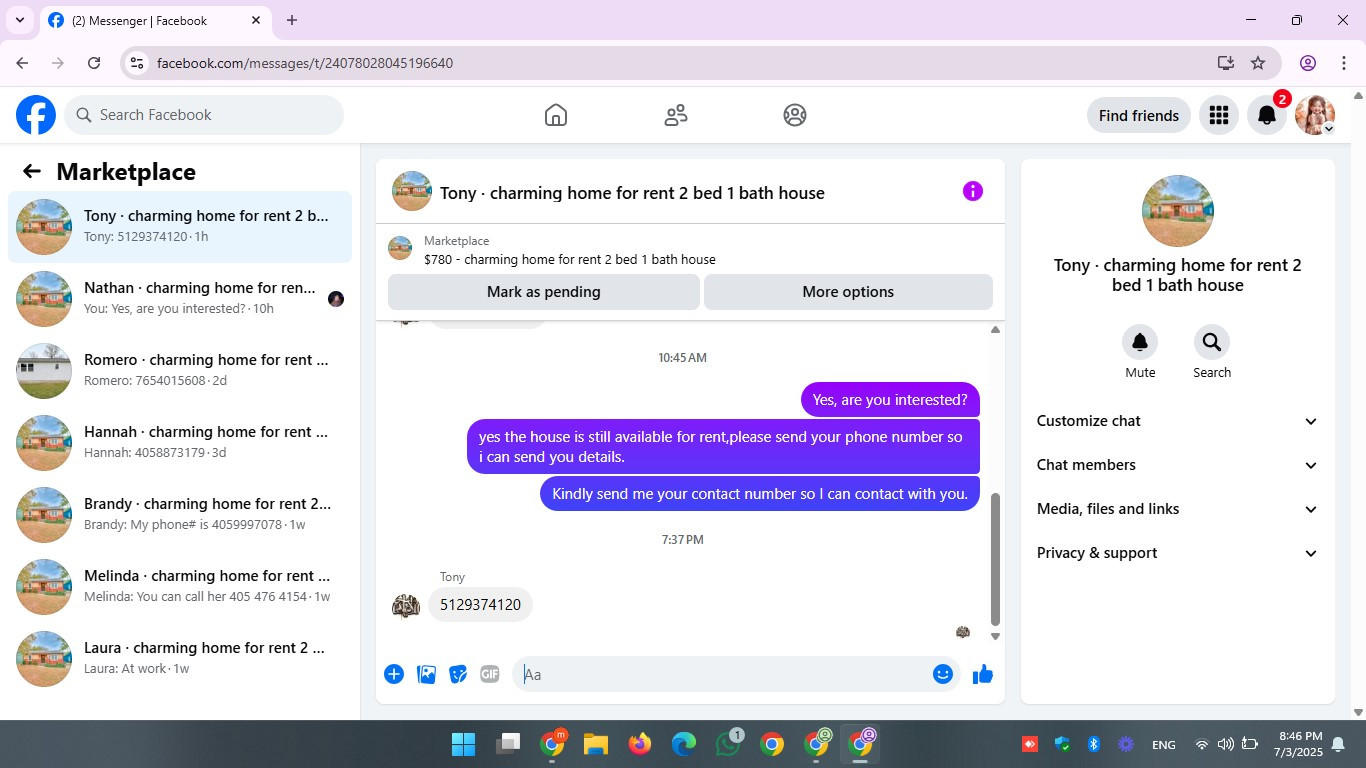
Task: Close the Messenger browser tab
Action: (256, 20)
